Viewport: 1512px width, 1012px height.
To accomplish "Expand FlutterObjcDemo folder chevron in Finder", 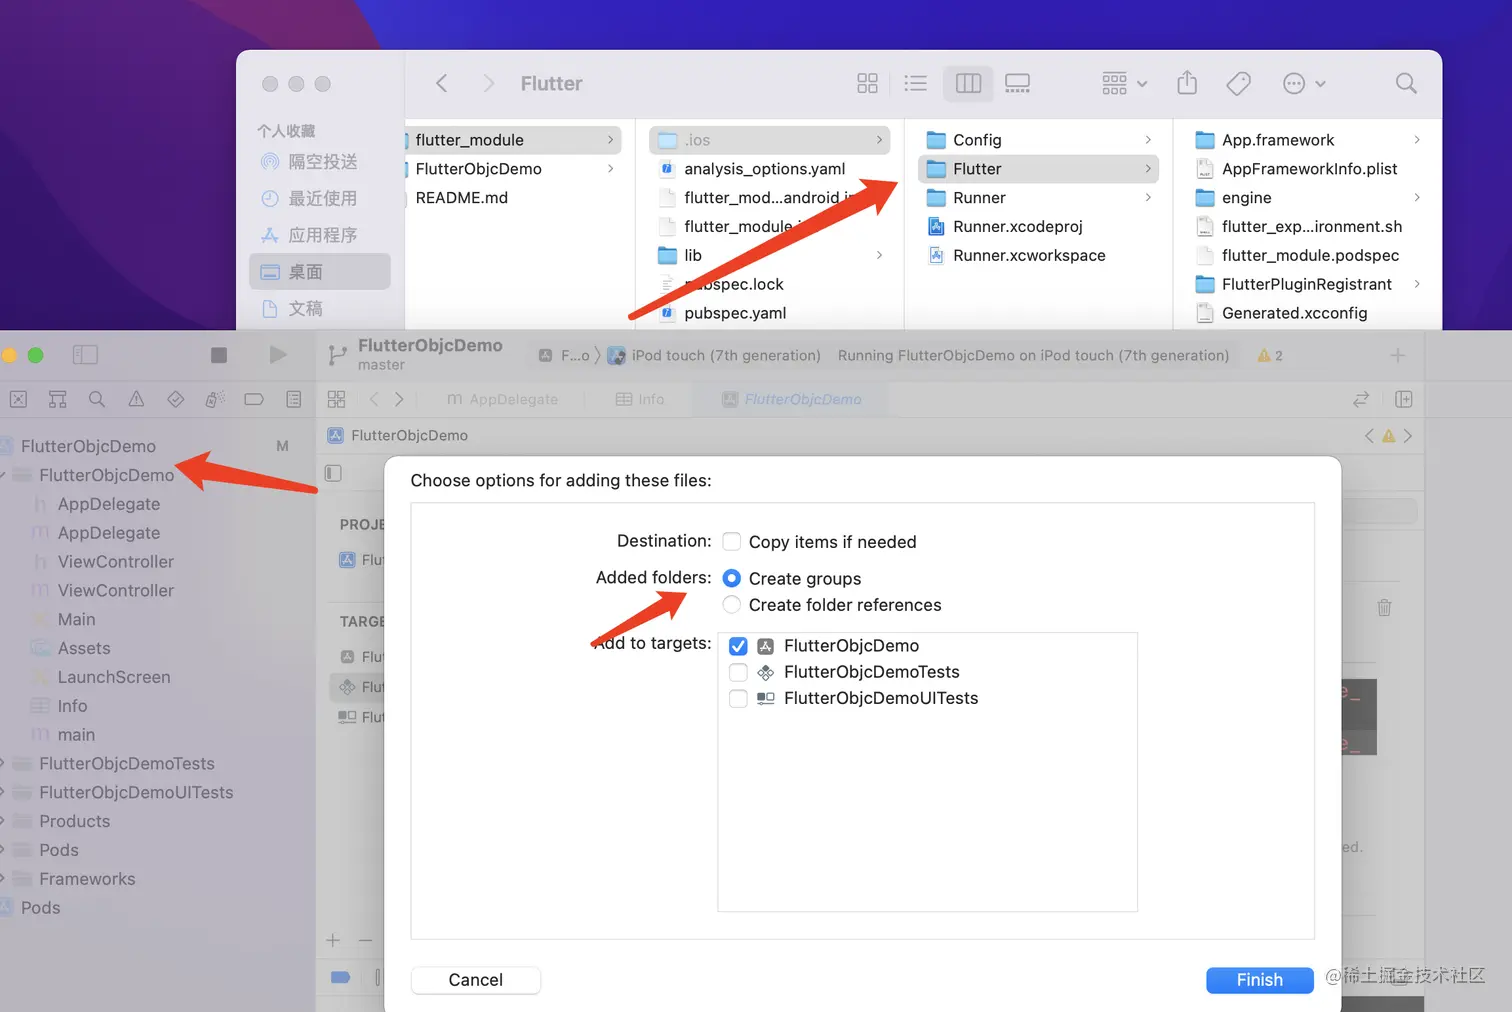I will (x=610, y=169).
